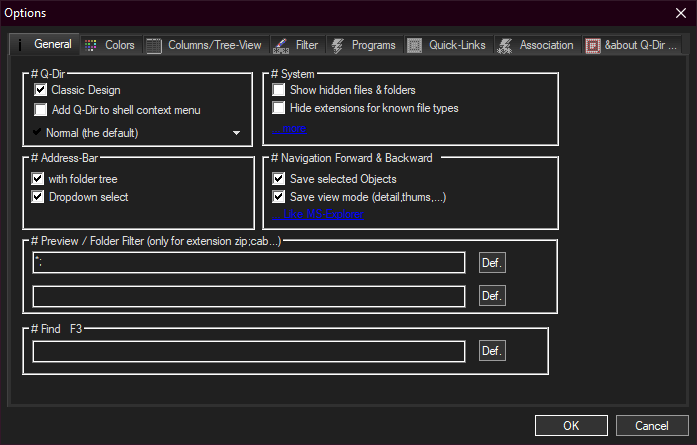This screenshot has height=445, width=697.
Task: Click Def. button in the Find F3 section
Action: 492,351
